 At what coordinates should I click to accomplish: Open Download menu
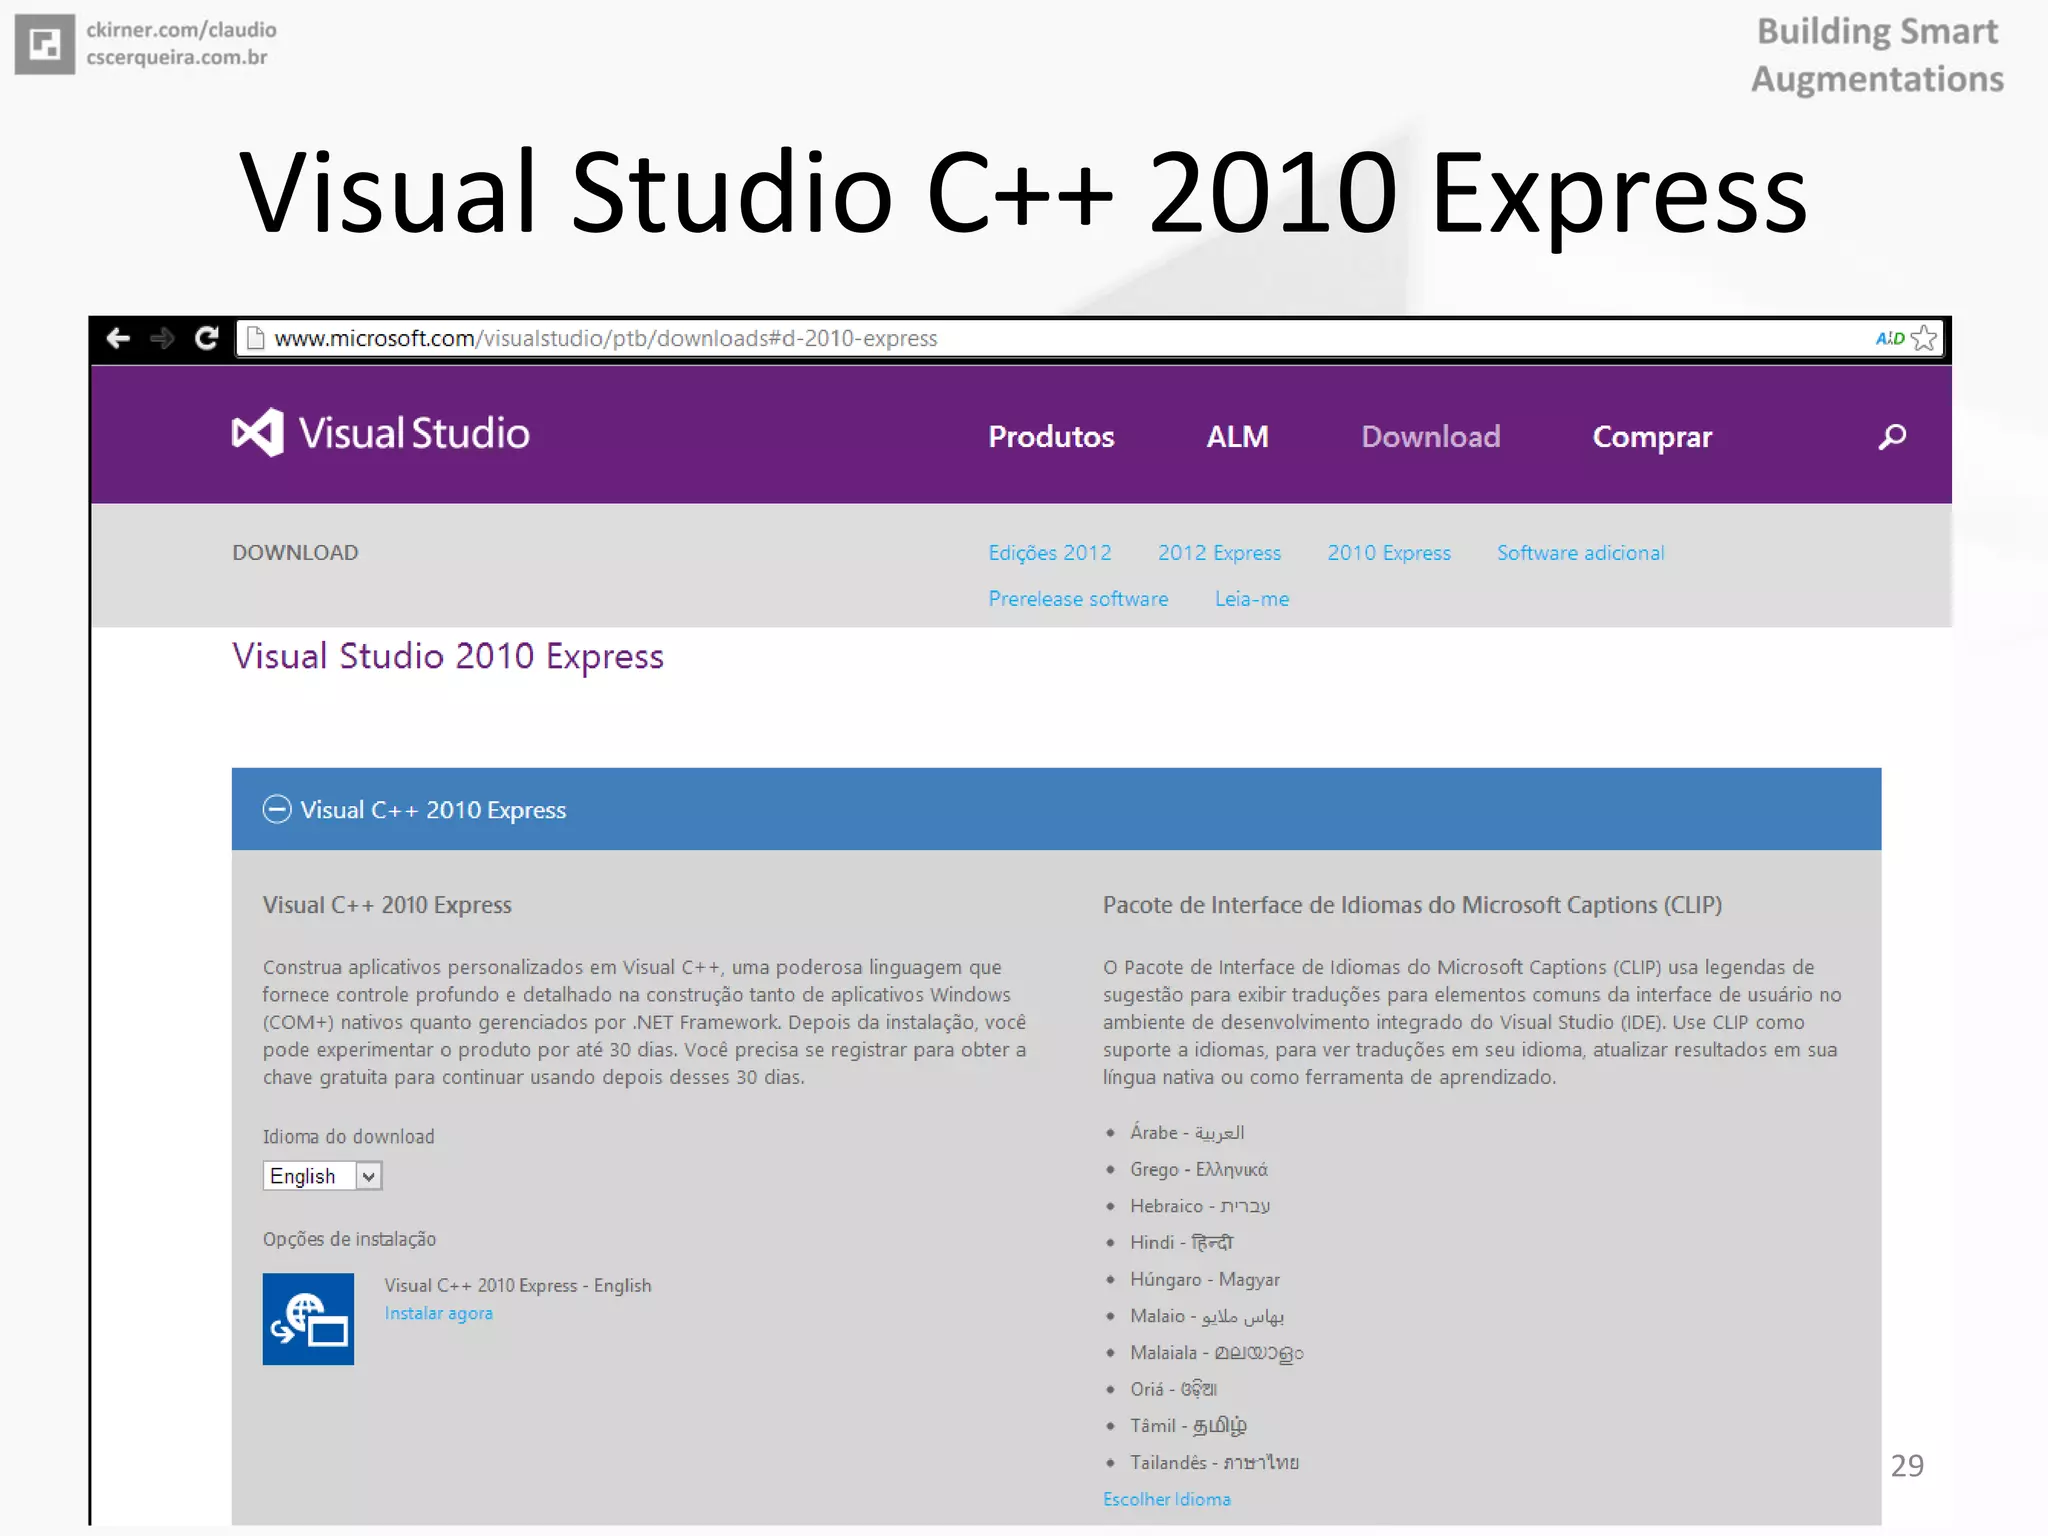coord(1430,437)
